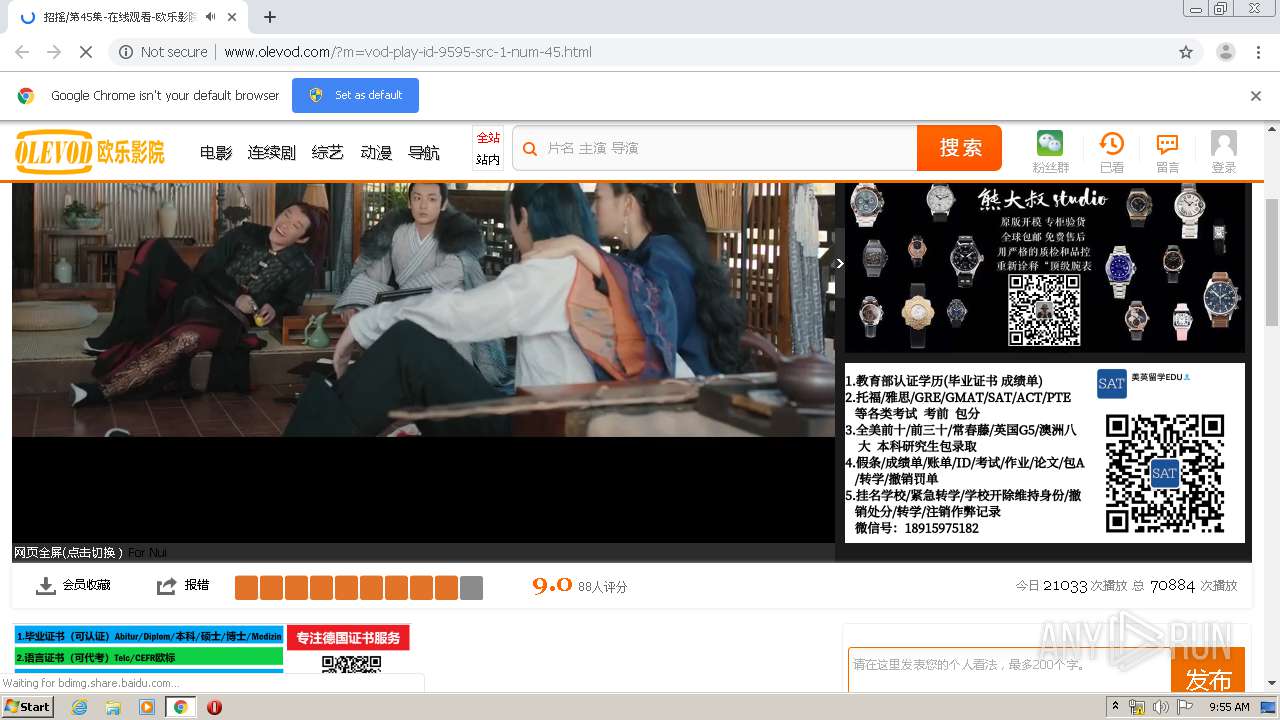Click the 9.0 score text
The image size is (1280, 720).
coord(552,585)
